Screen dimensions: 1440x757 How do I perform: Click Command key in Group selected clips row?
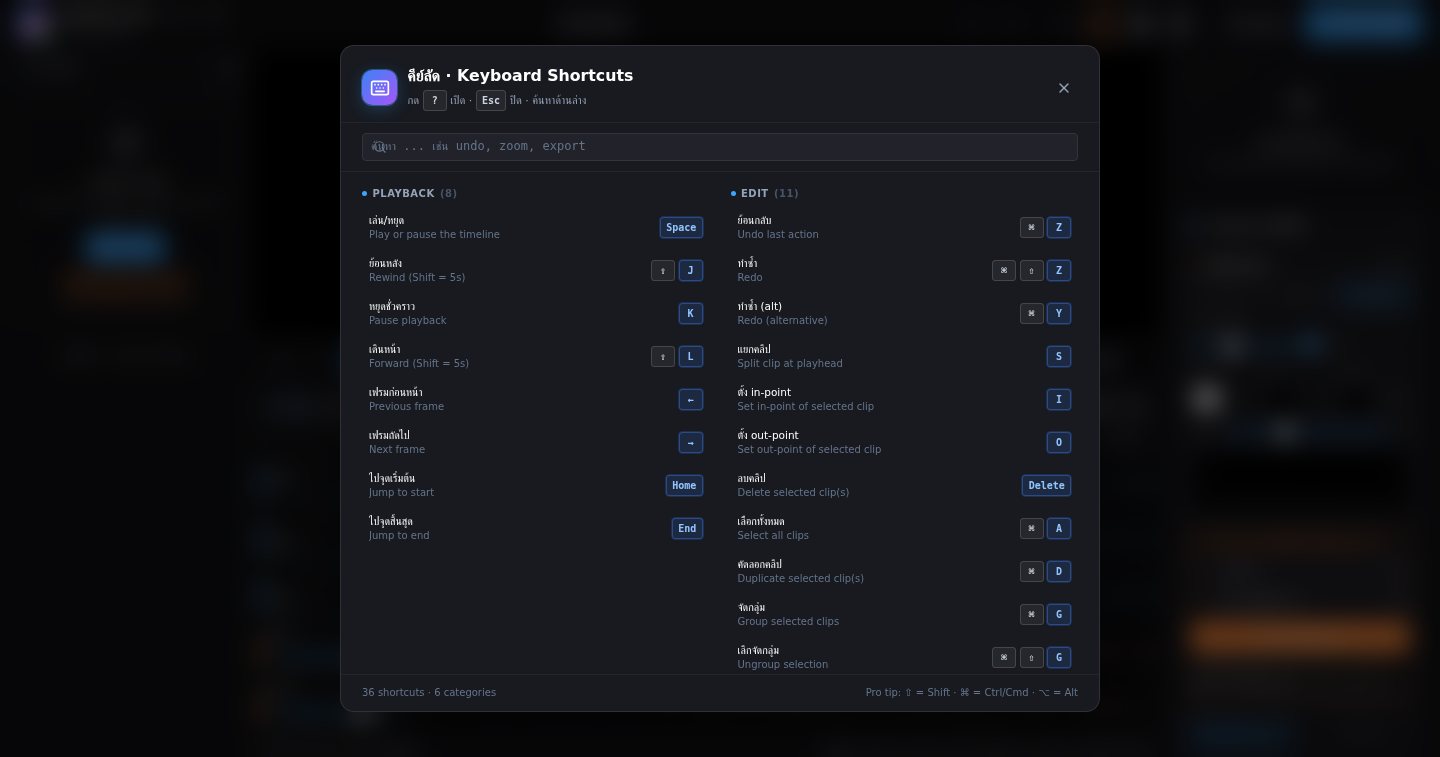tap(1032, 615)
